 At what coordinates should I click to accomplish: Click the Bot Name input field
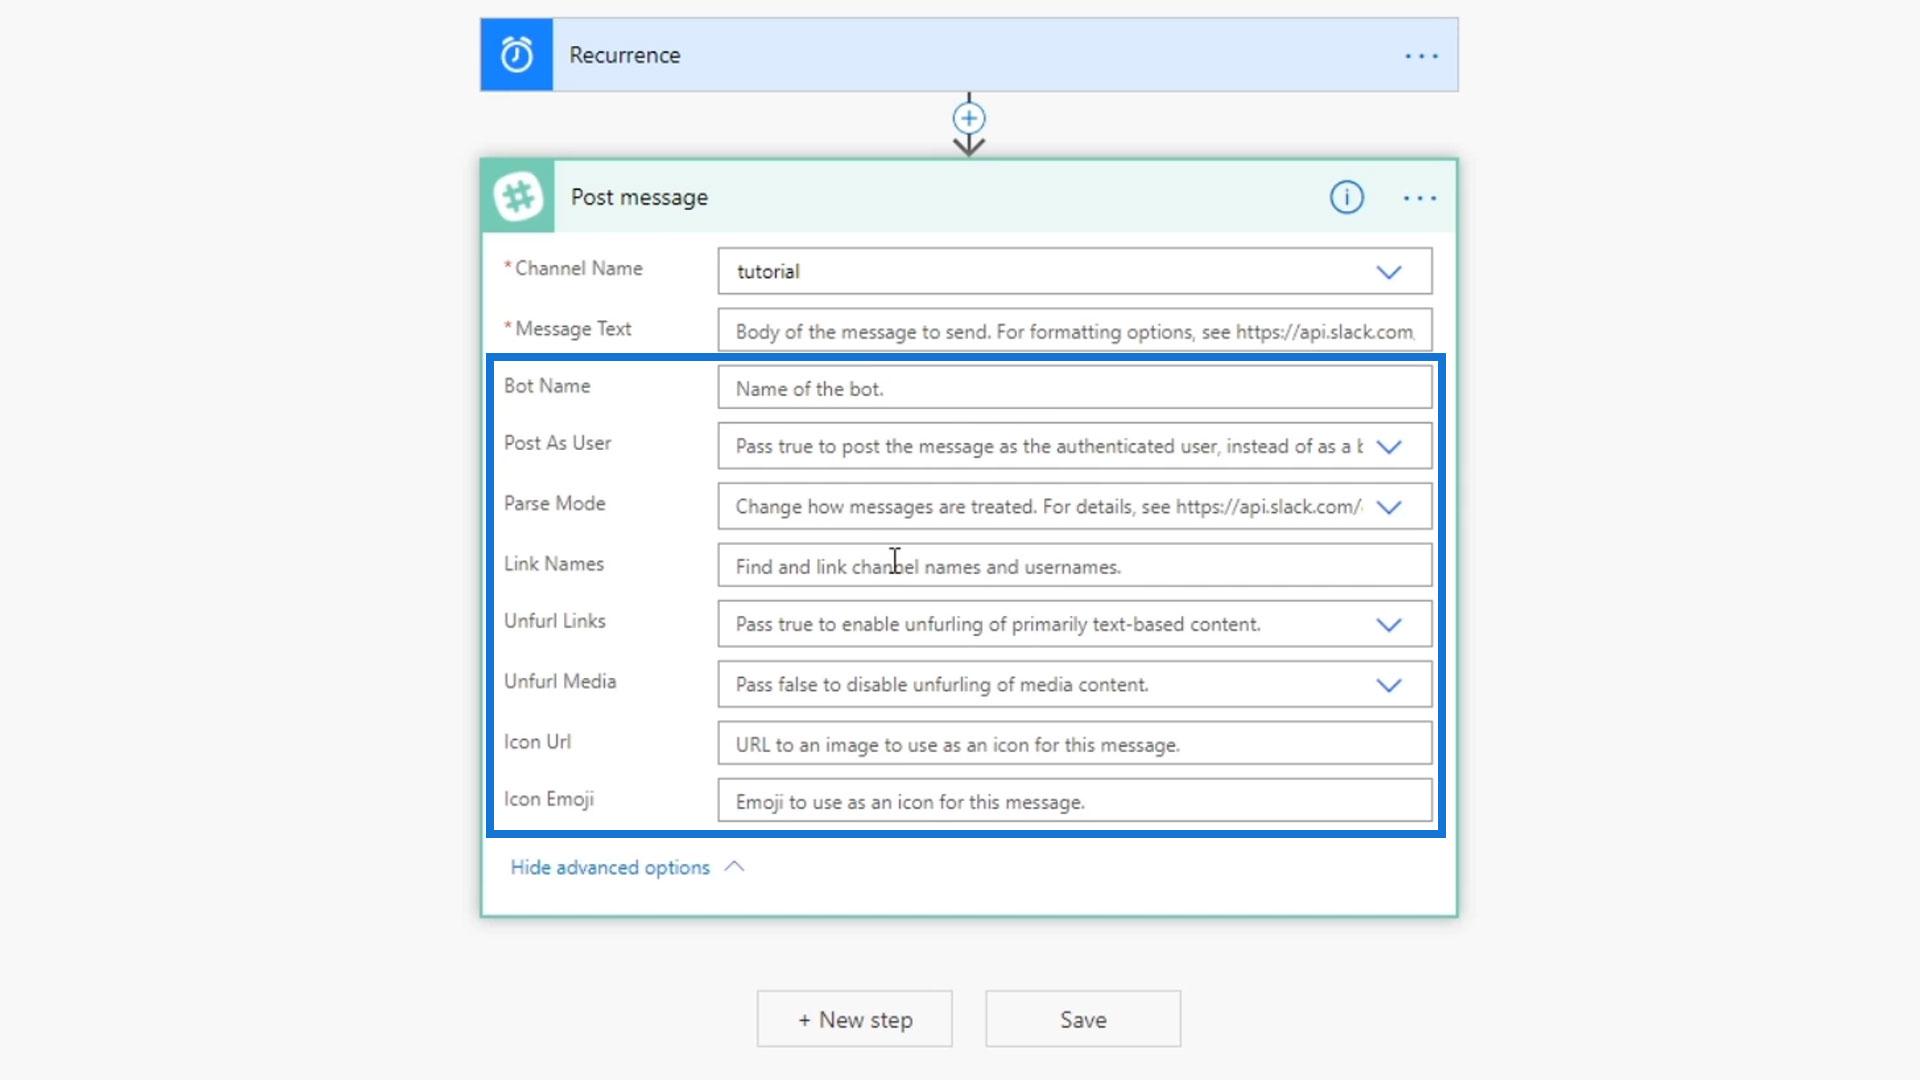pyautogui.click(x=1074, y=388)
